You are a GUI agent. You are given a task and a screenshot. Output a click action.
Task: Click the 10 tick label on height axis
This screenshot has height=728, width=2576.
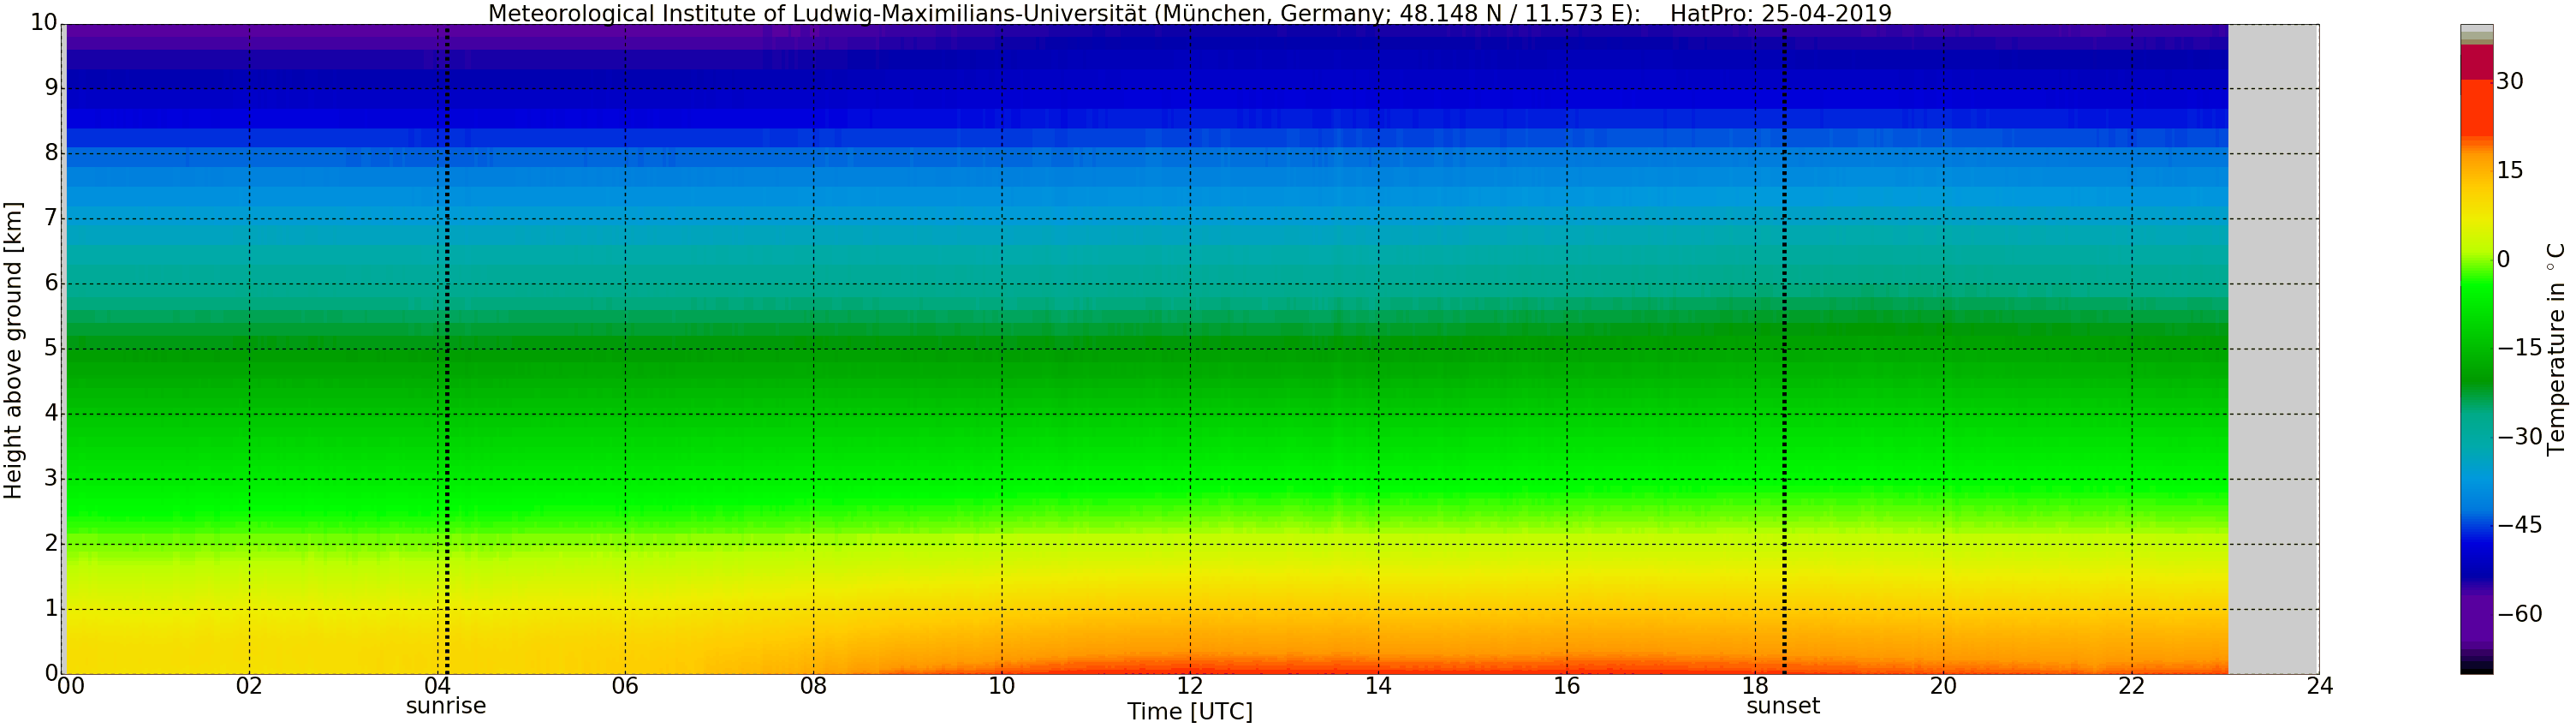(x=43, y=23)
